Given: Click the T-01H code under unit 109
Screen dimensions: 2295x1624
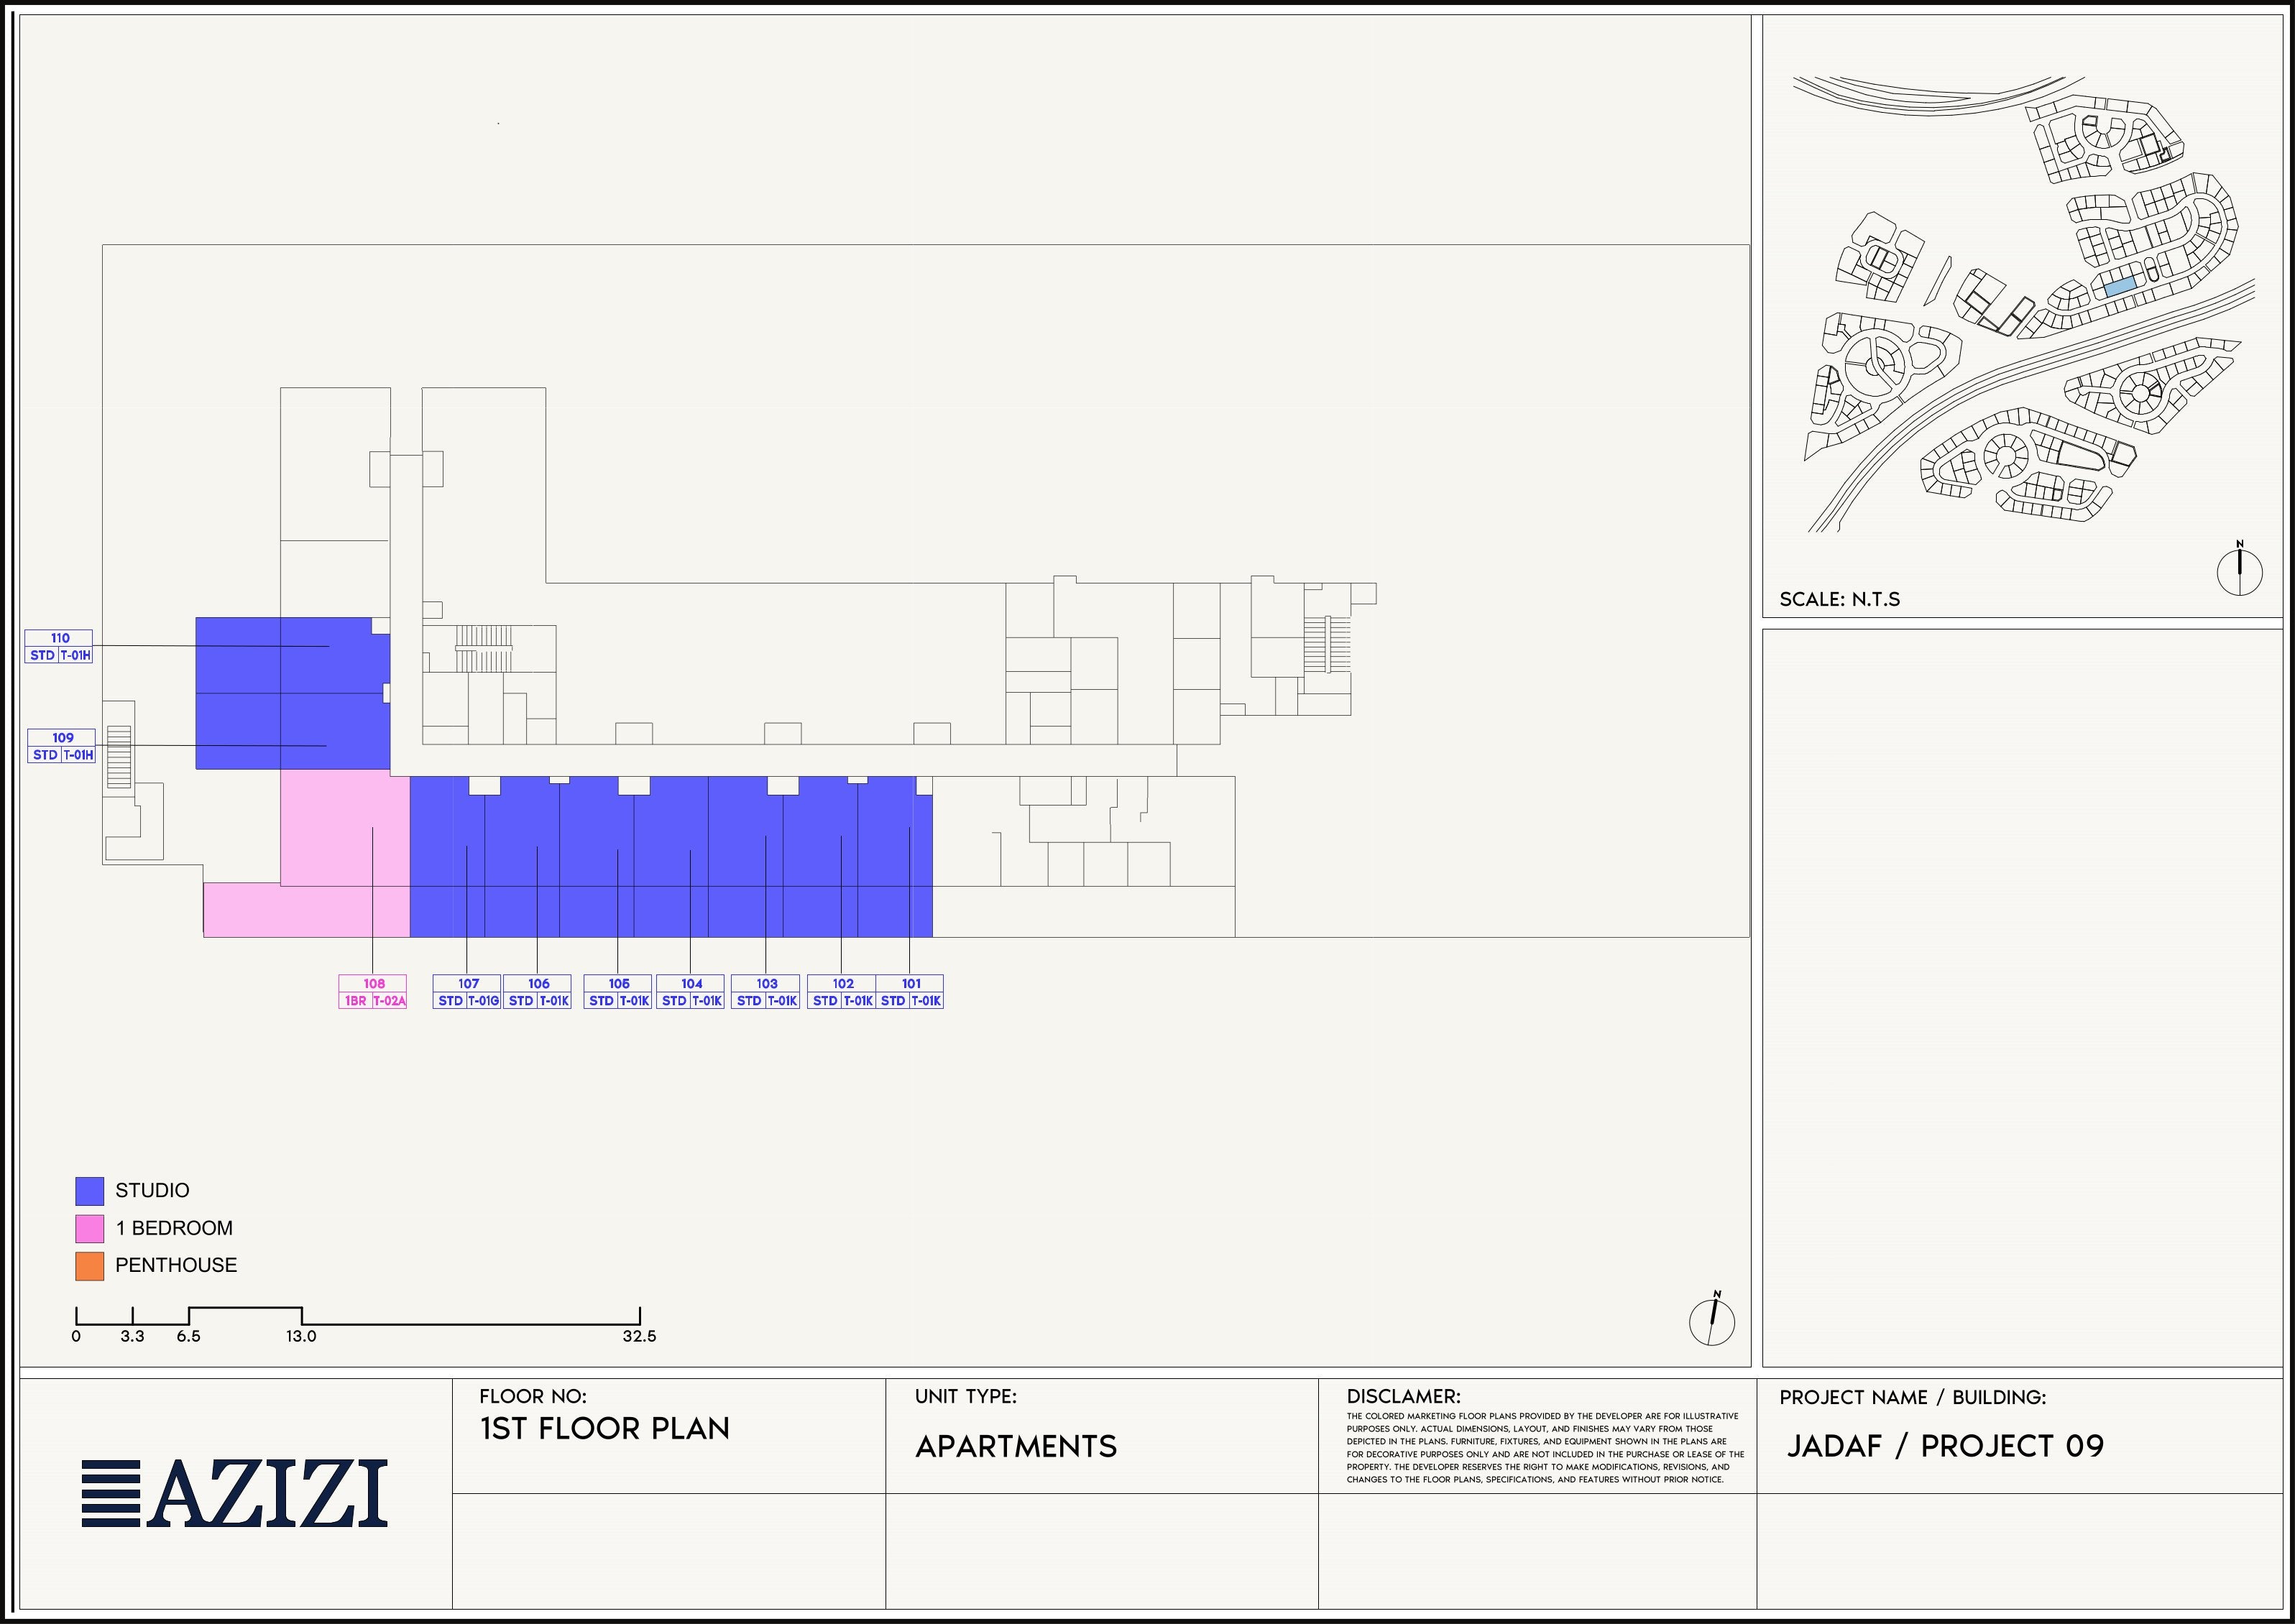Looking at the screenshot, I should tap(78, 756).
